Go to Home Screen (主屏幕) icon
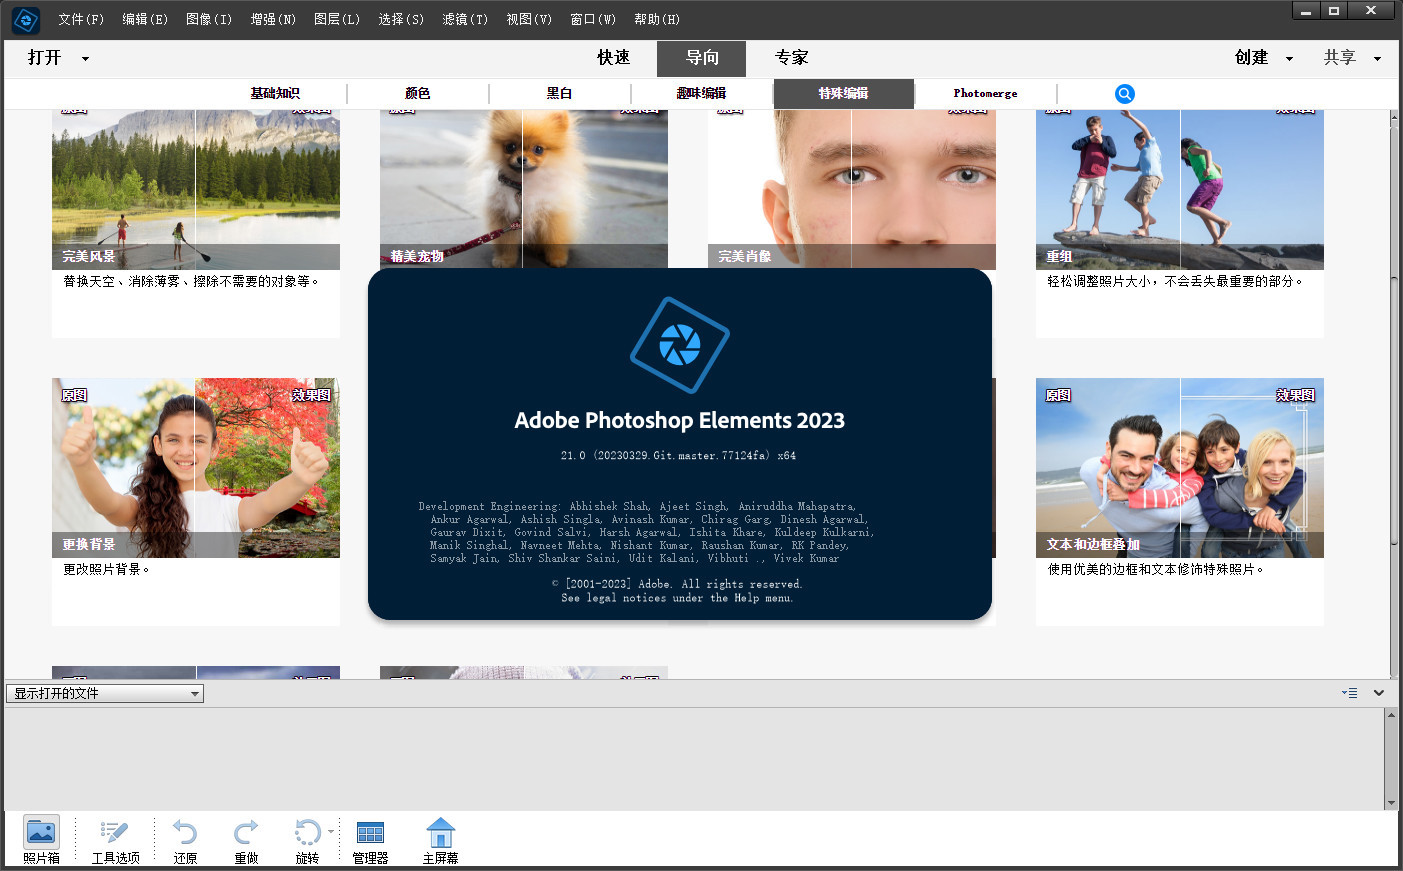The width and height of the screenshot is (1403, 871). pyautogui.click(x=440, y=840)
